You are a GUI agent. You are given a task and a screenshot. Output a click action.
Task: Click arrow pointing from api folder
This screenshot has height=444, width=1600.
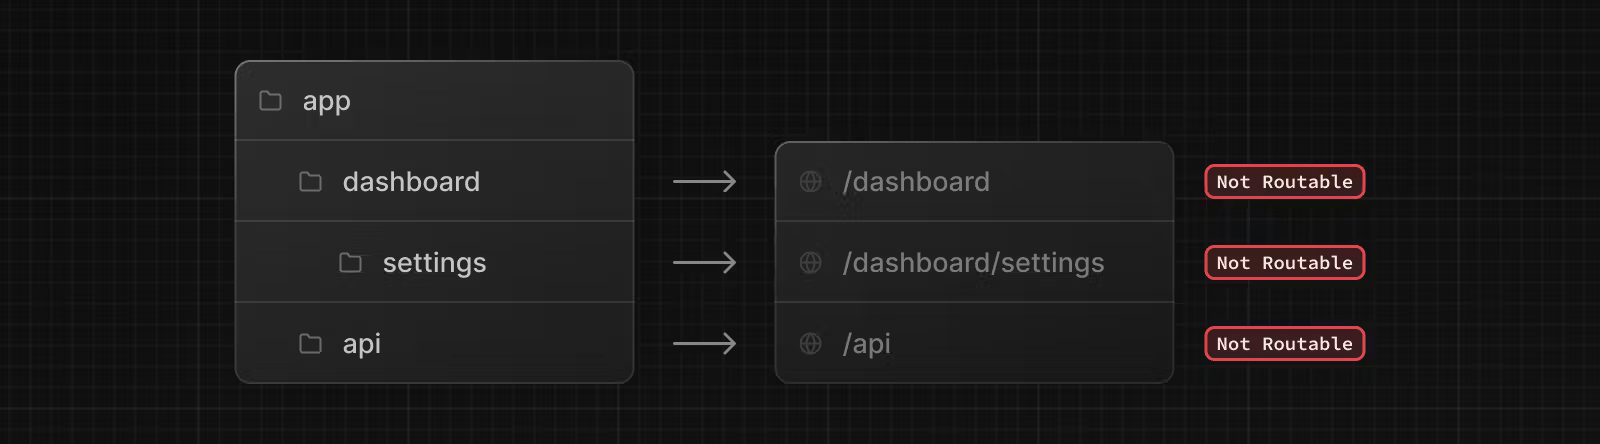704,344
